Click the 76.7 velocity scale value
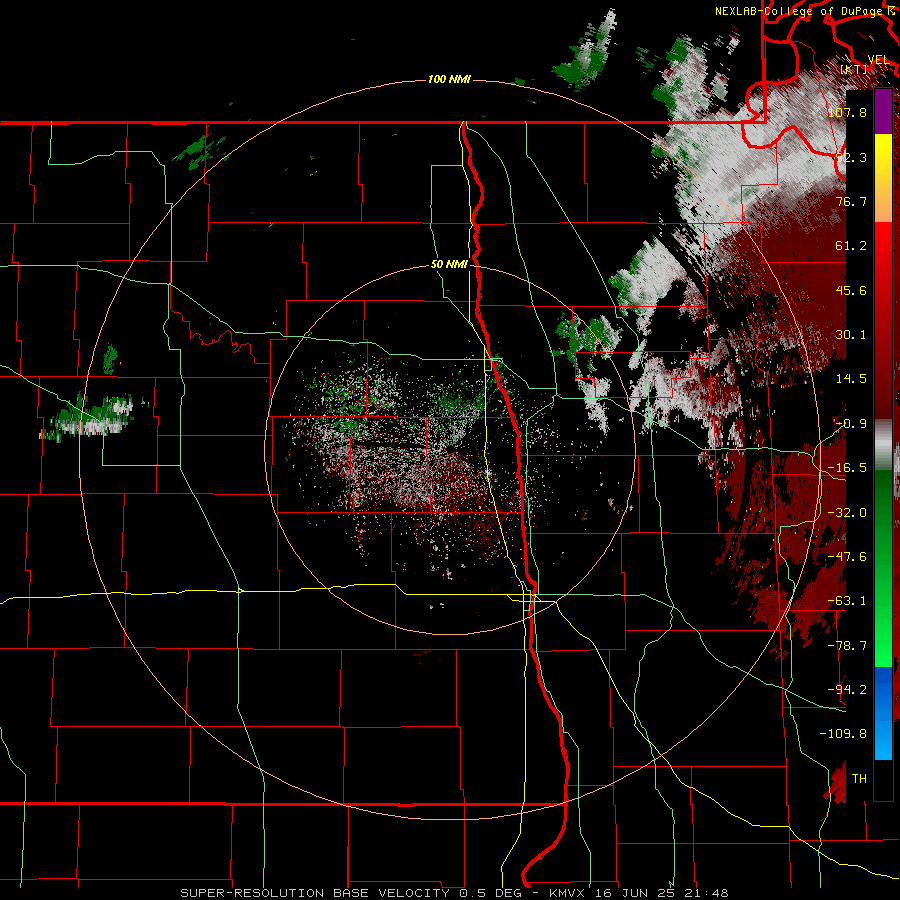This screenshot has height=900, width=900. point(852,201)
